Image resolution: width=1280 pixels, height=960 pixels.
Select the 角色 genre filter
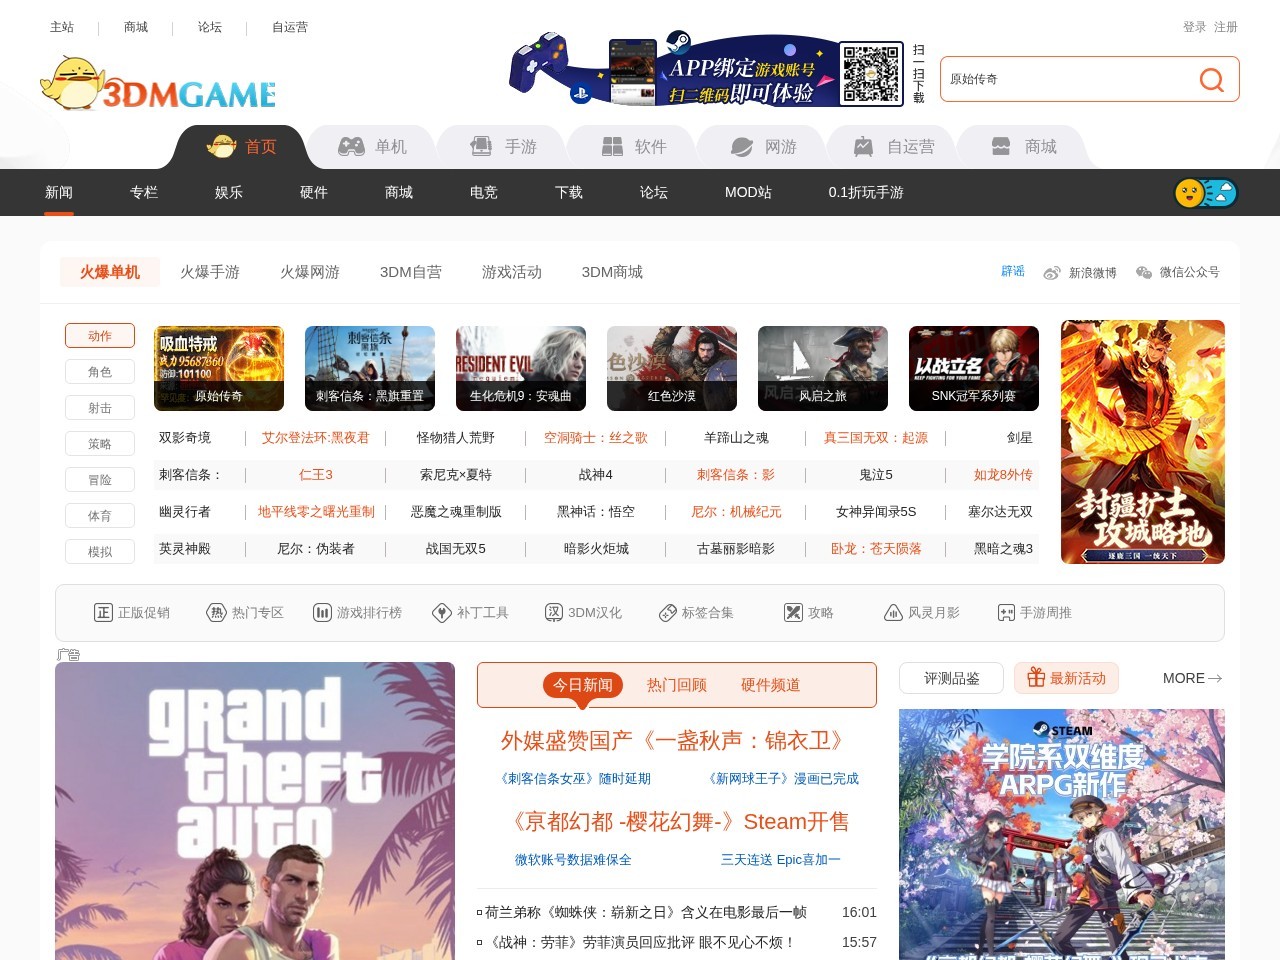(x=100, y=372)
